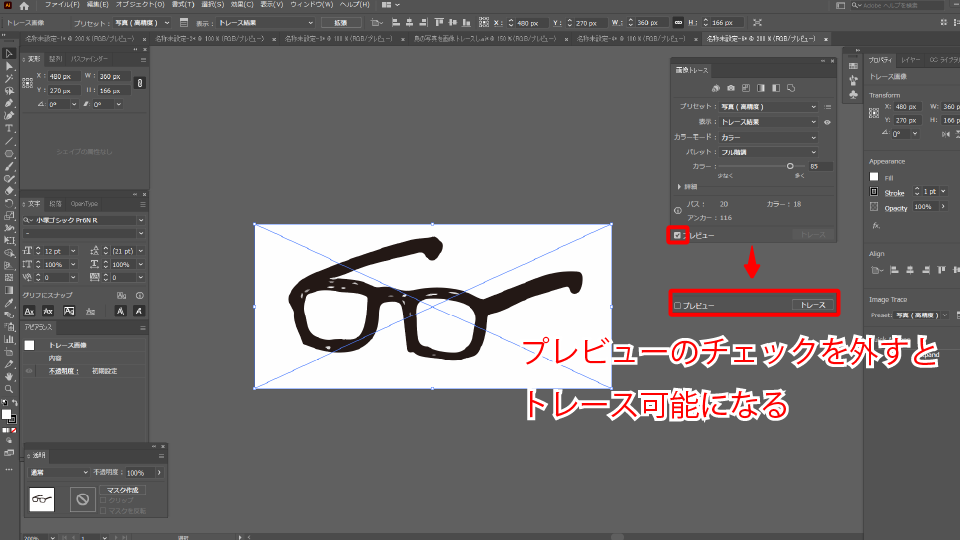960x540 pixels.
Task: Open font family dropdown 小塚ゴシック Pr6N R
Action: [83, 220]
